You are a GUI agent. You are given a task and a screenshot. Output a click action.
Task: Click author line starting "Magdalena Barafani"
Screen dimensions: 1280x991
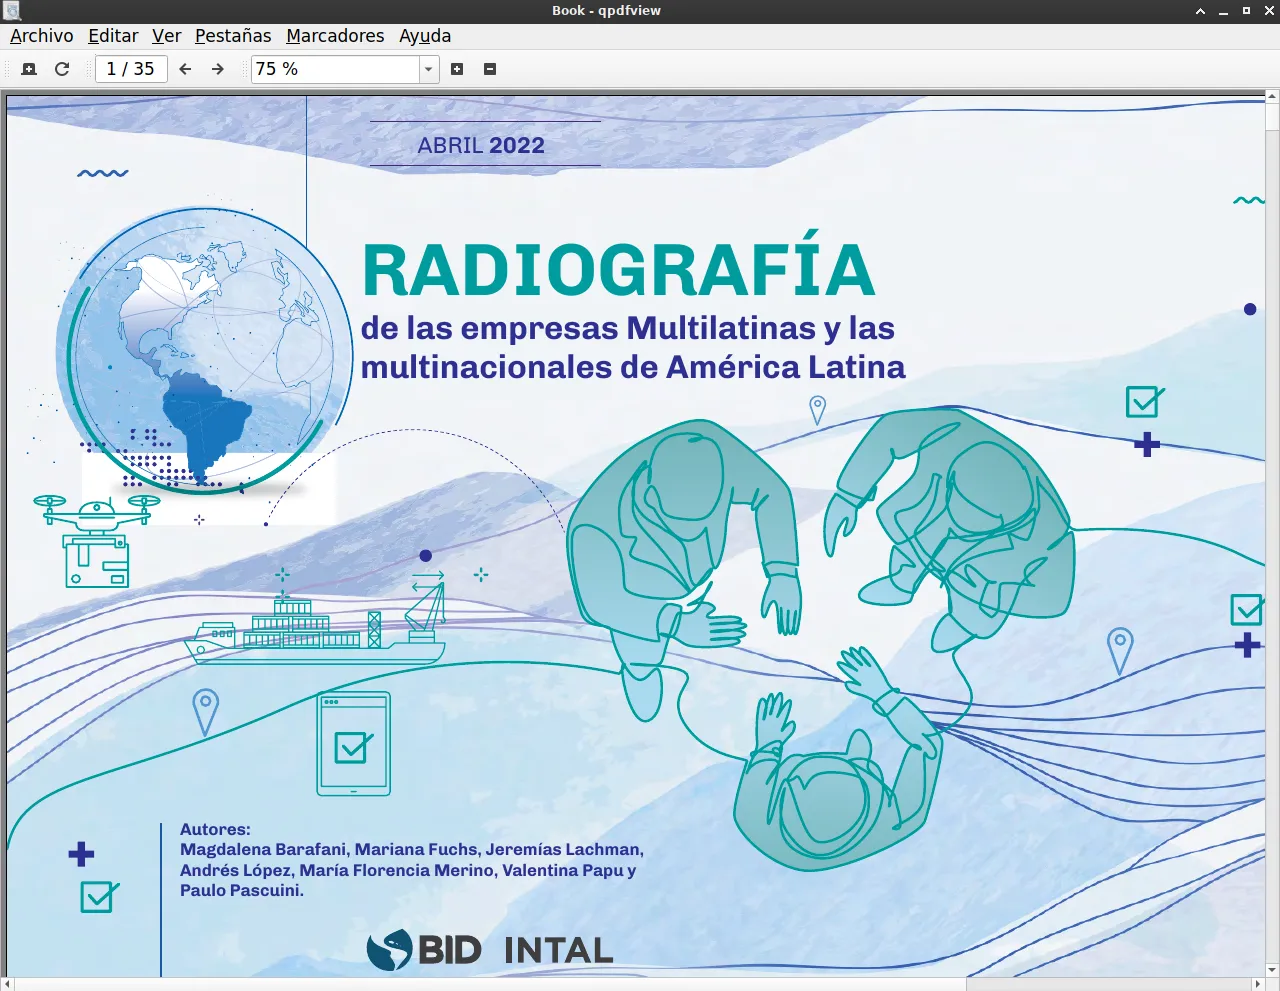(x=412, y=850)
